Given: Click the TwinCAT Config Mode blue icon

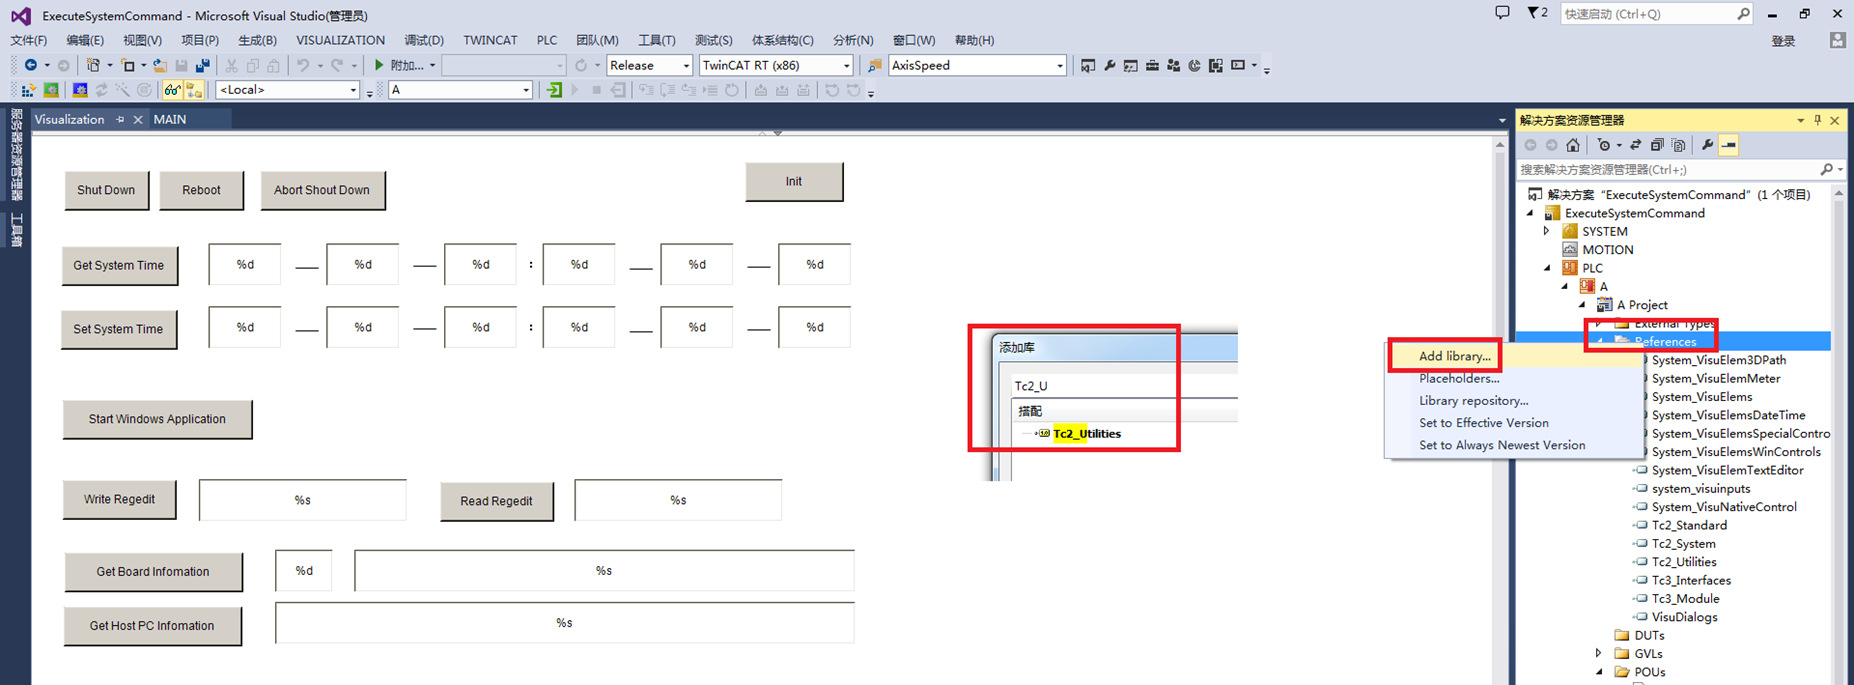Looking at the screenshot, I should [80, 90].
